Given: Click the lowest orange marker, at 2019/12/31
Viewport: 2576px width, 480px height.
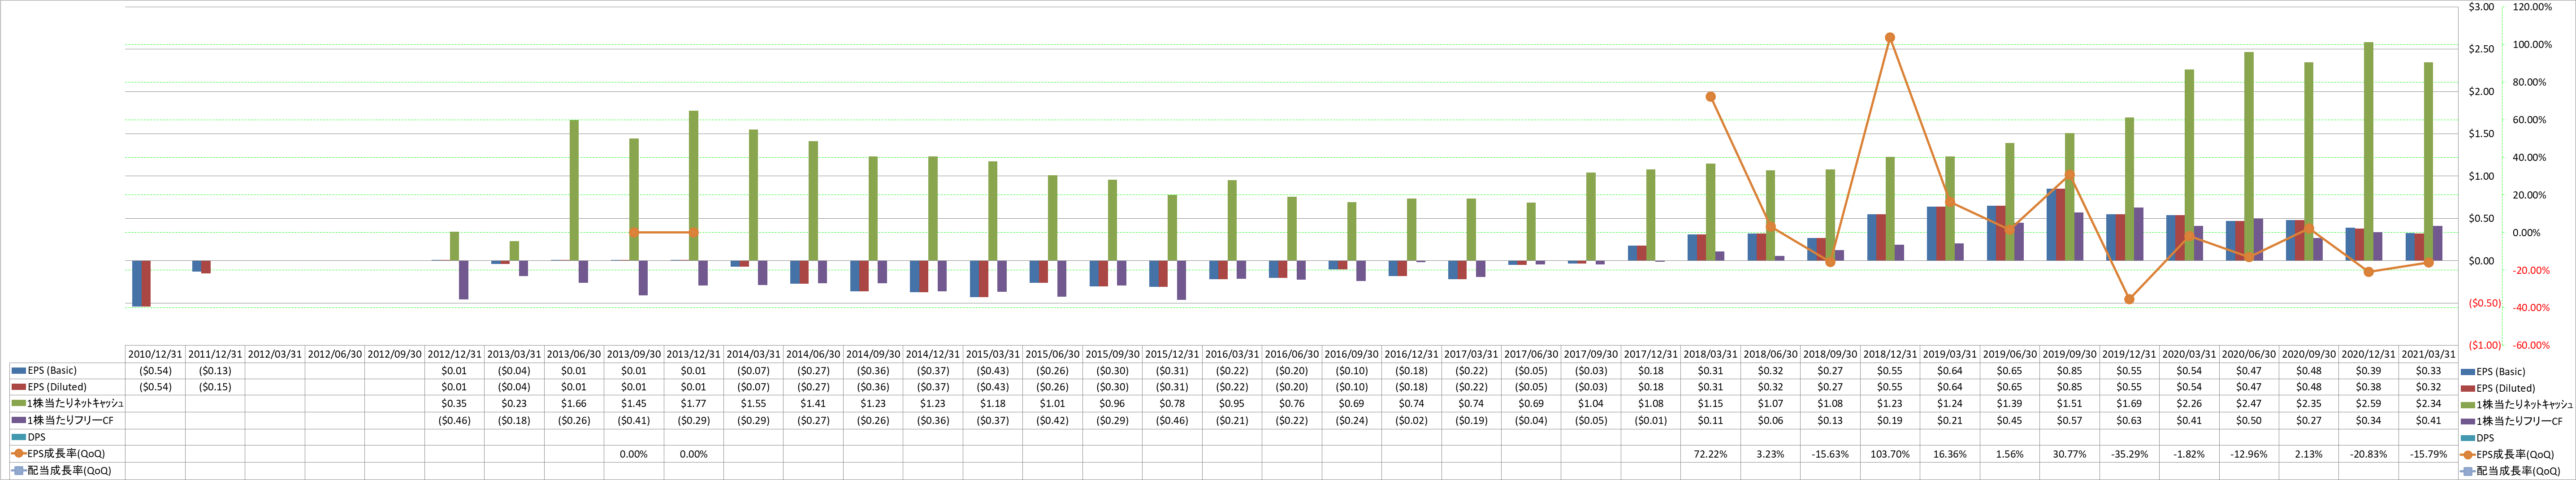Looking at the screenshot, I should click(x=2129, y=299).
